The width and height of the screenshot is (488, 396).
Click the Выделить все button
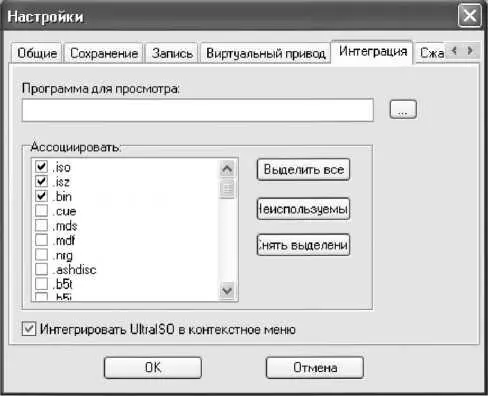pos(303,170)
